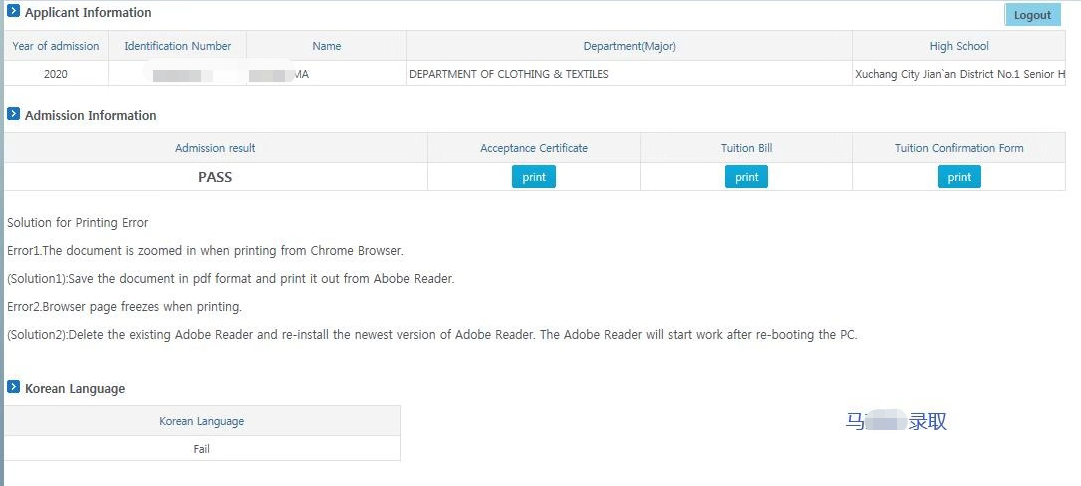1081x486 pixels.
Task: Click the Admission result column header
Action: point(215,148)
